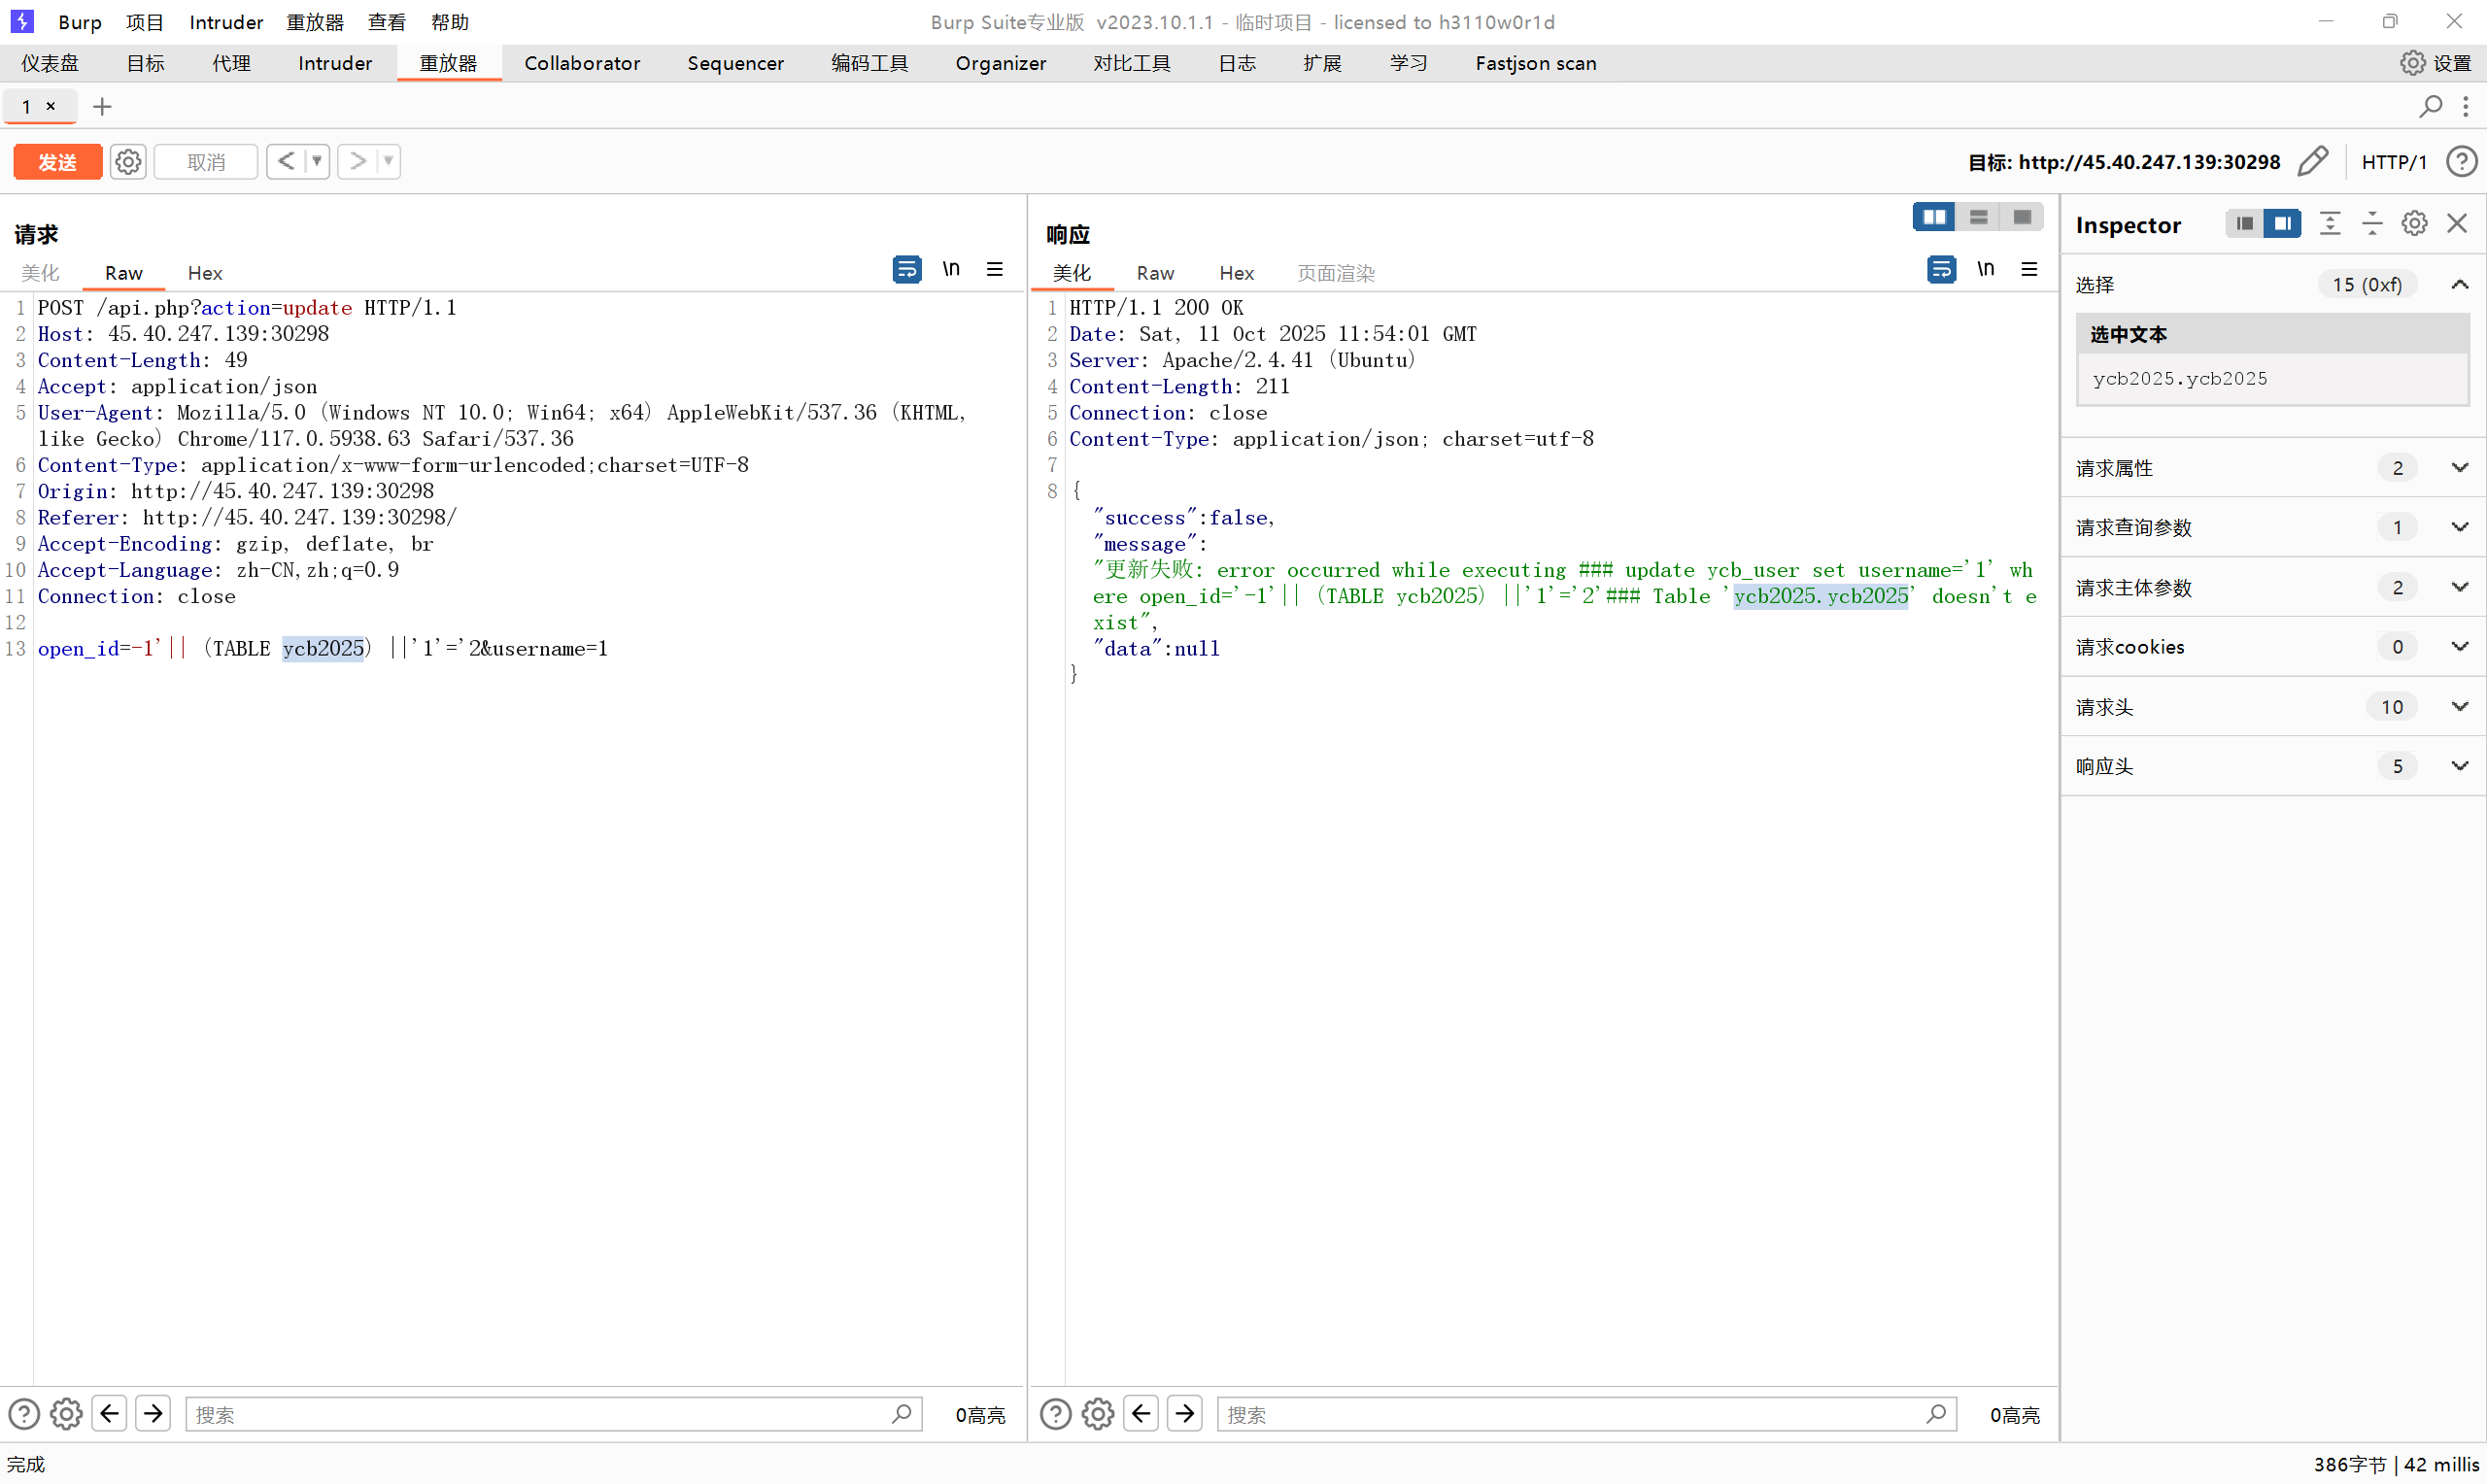2487x1484 pixels.
Task: Open the Repeater send-options gear icon
Action: [x=128, y=161]
